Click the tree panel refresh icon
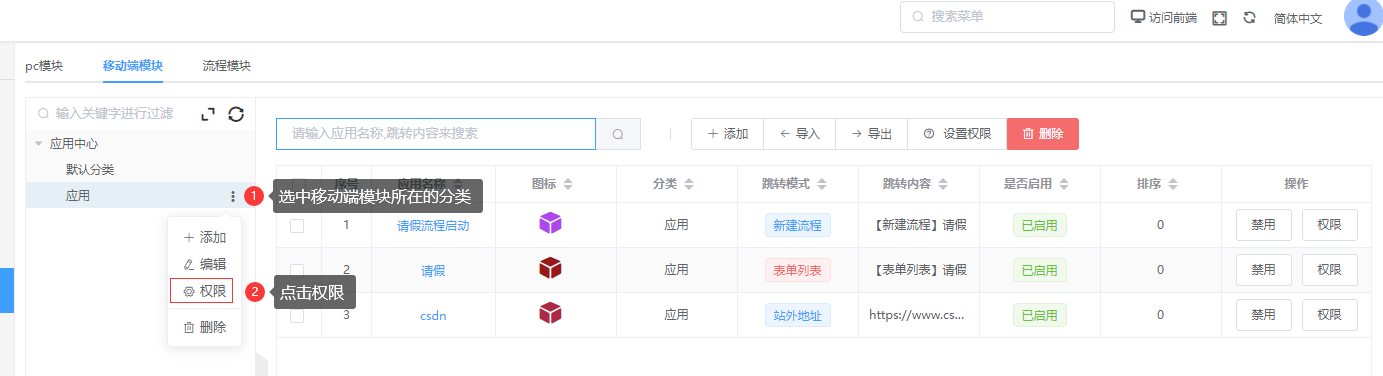The image size is (1383, 376). (236, 114)
